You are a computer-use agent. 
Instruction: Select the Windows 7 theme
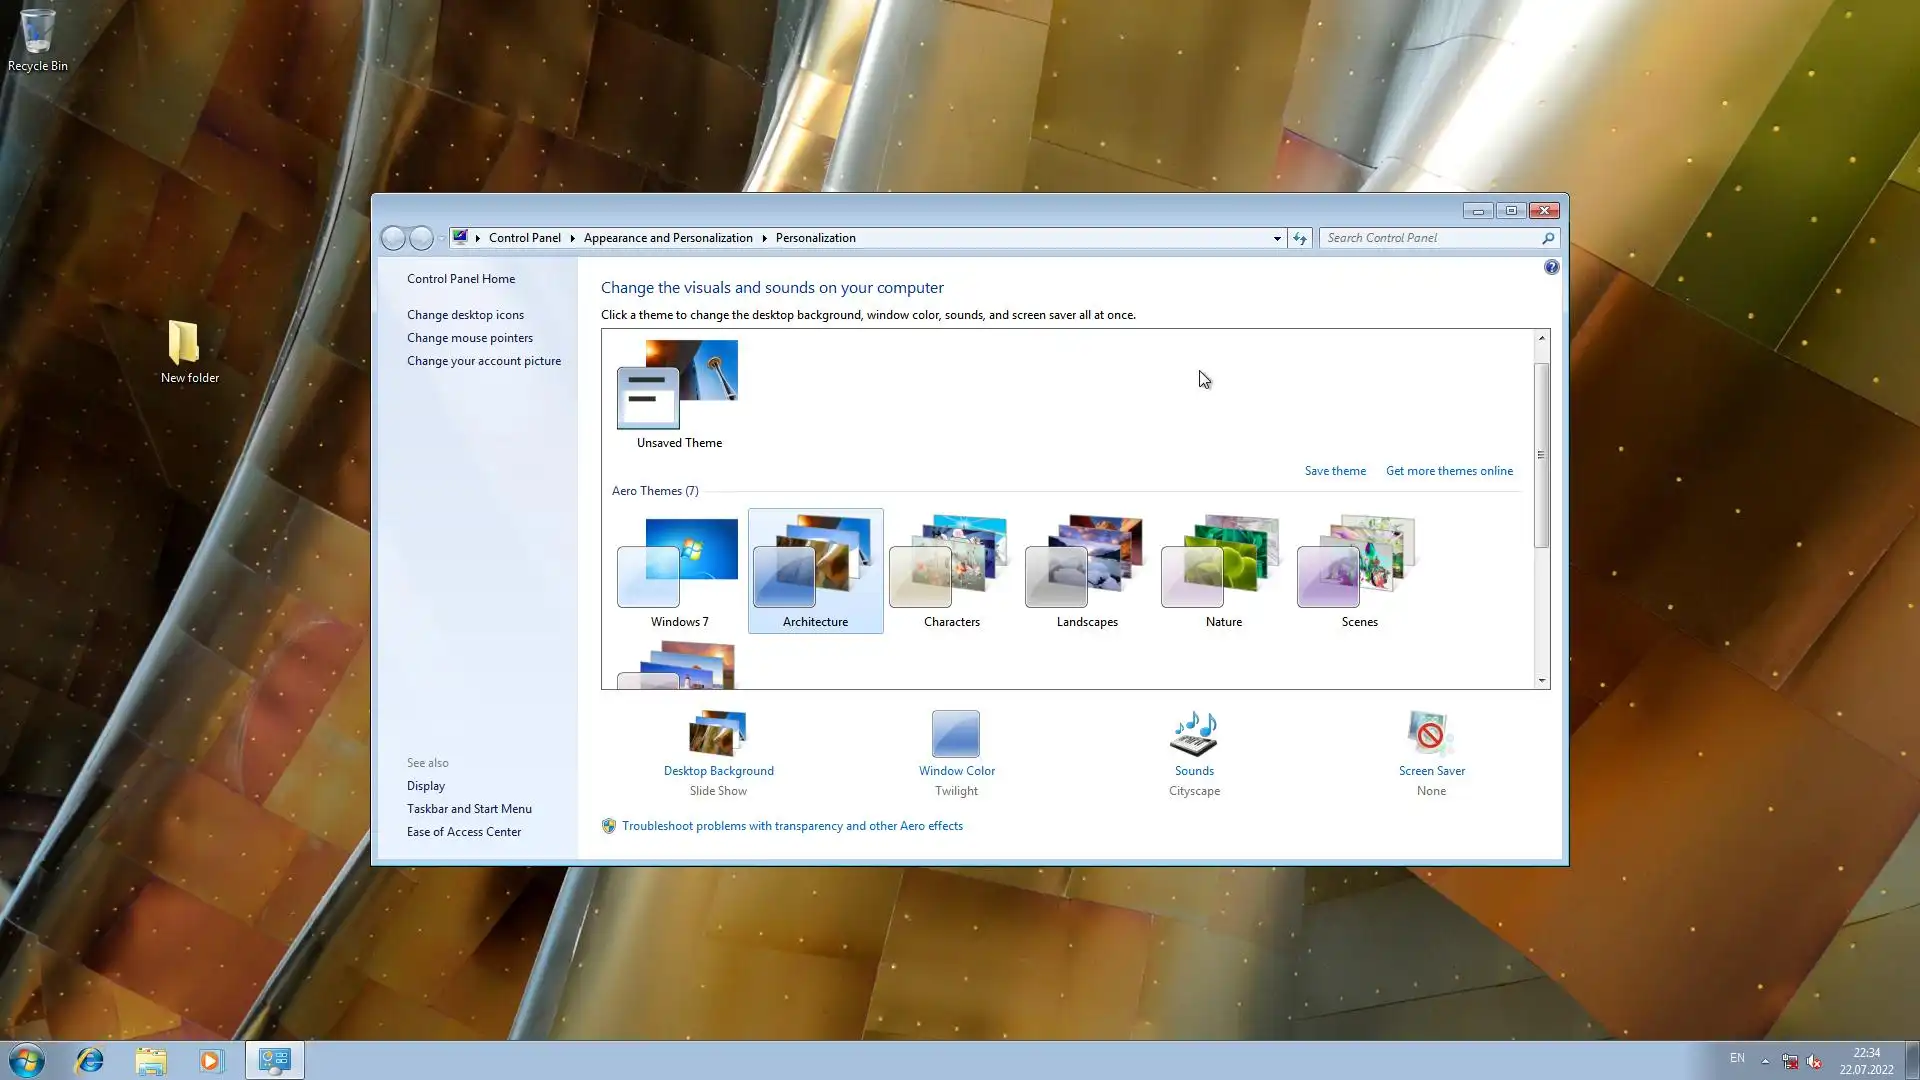coord(679,572)
